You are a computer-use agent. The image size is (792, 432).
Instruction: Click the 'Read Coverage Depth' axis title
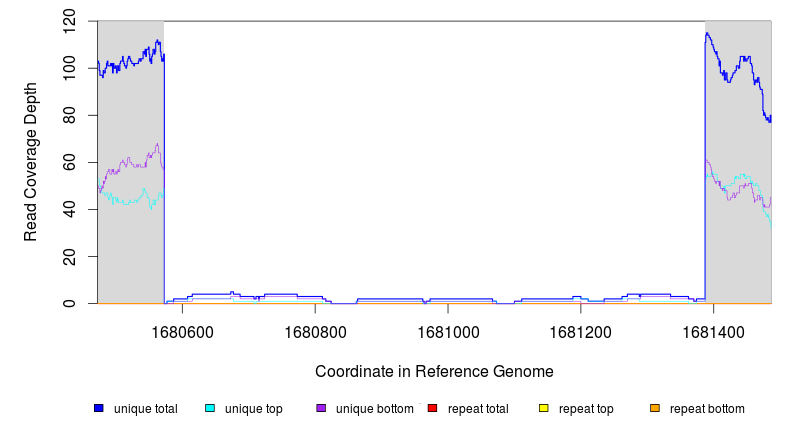click(x=31, y=162)
